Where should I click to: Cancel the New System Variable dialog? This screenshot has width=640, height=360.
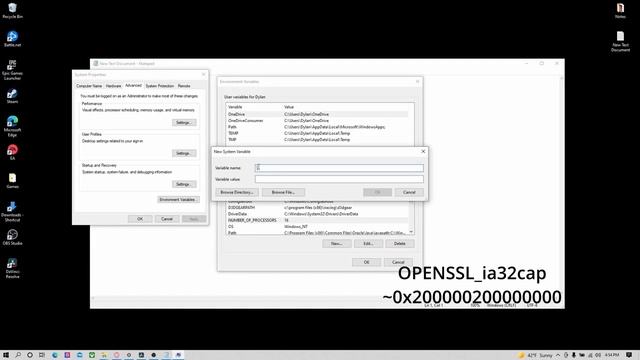pyautogui.click(x=409, y=192)
